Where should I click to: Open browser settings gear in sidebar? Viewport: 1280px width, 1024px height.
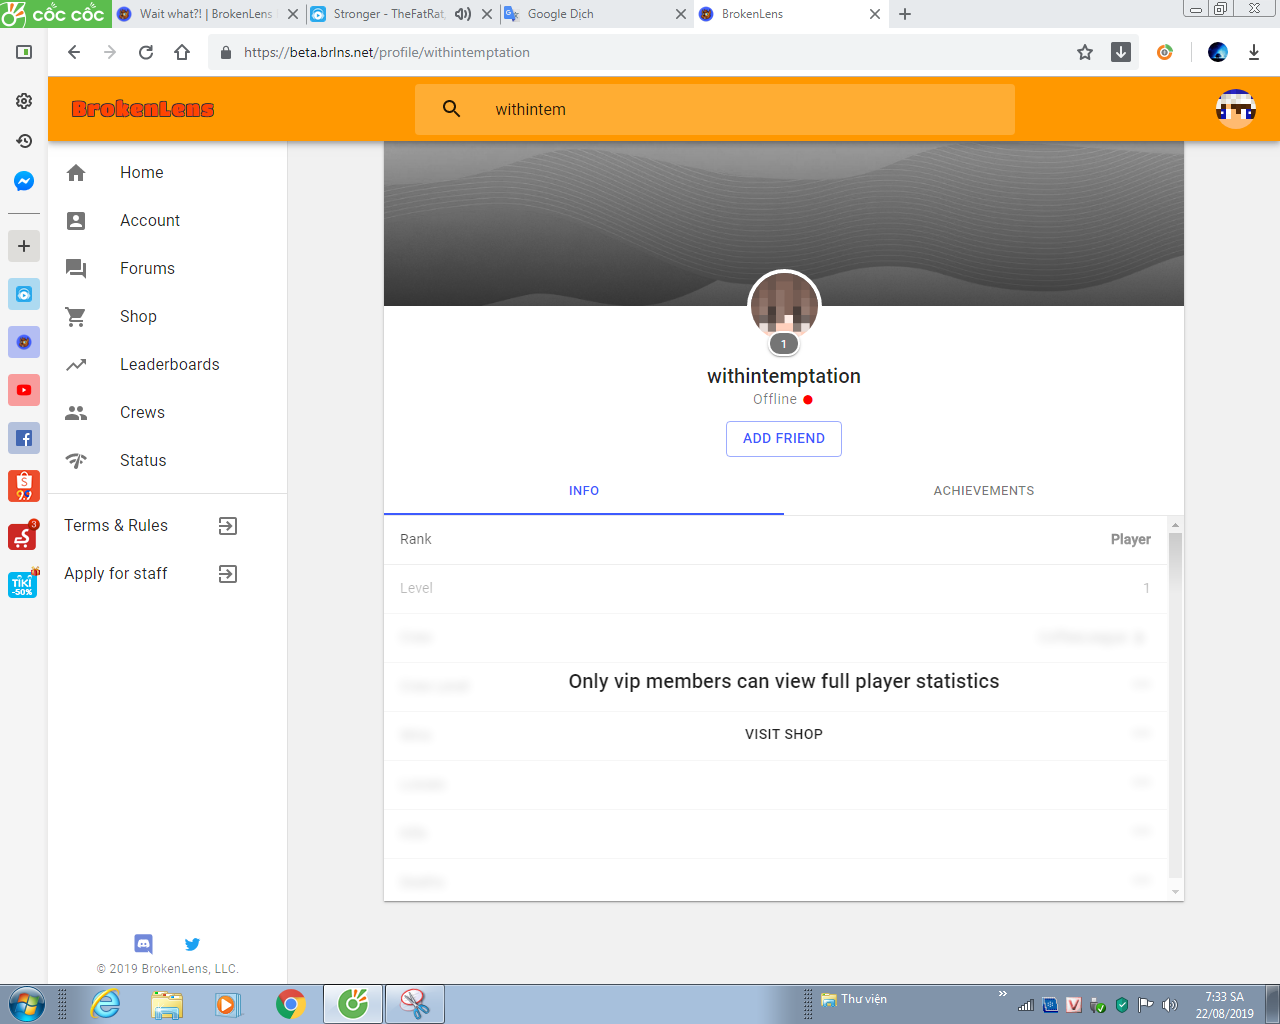point(24,101)
